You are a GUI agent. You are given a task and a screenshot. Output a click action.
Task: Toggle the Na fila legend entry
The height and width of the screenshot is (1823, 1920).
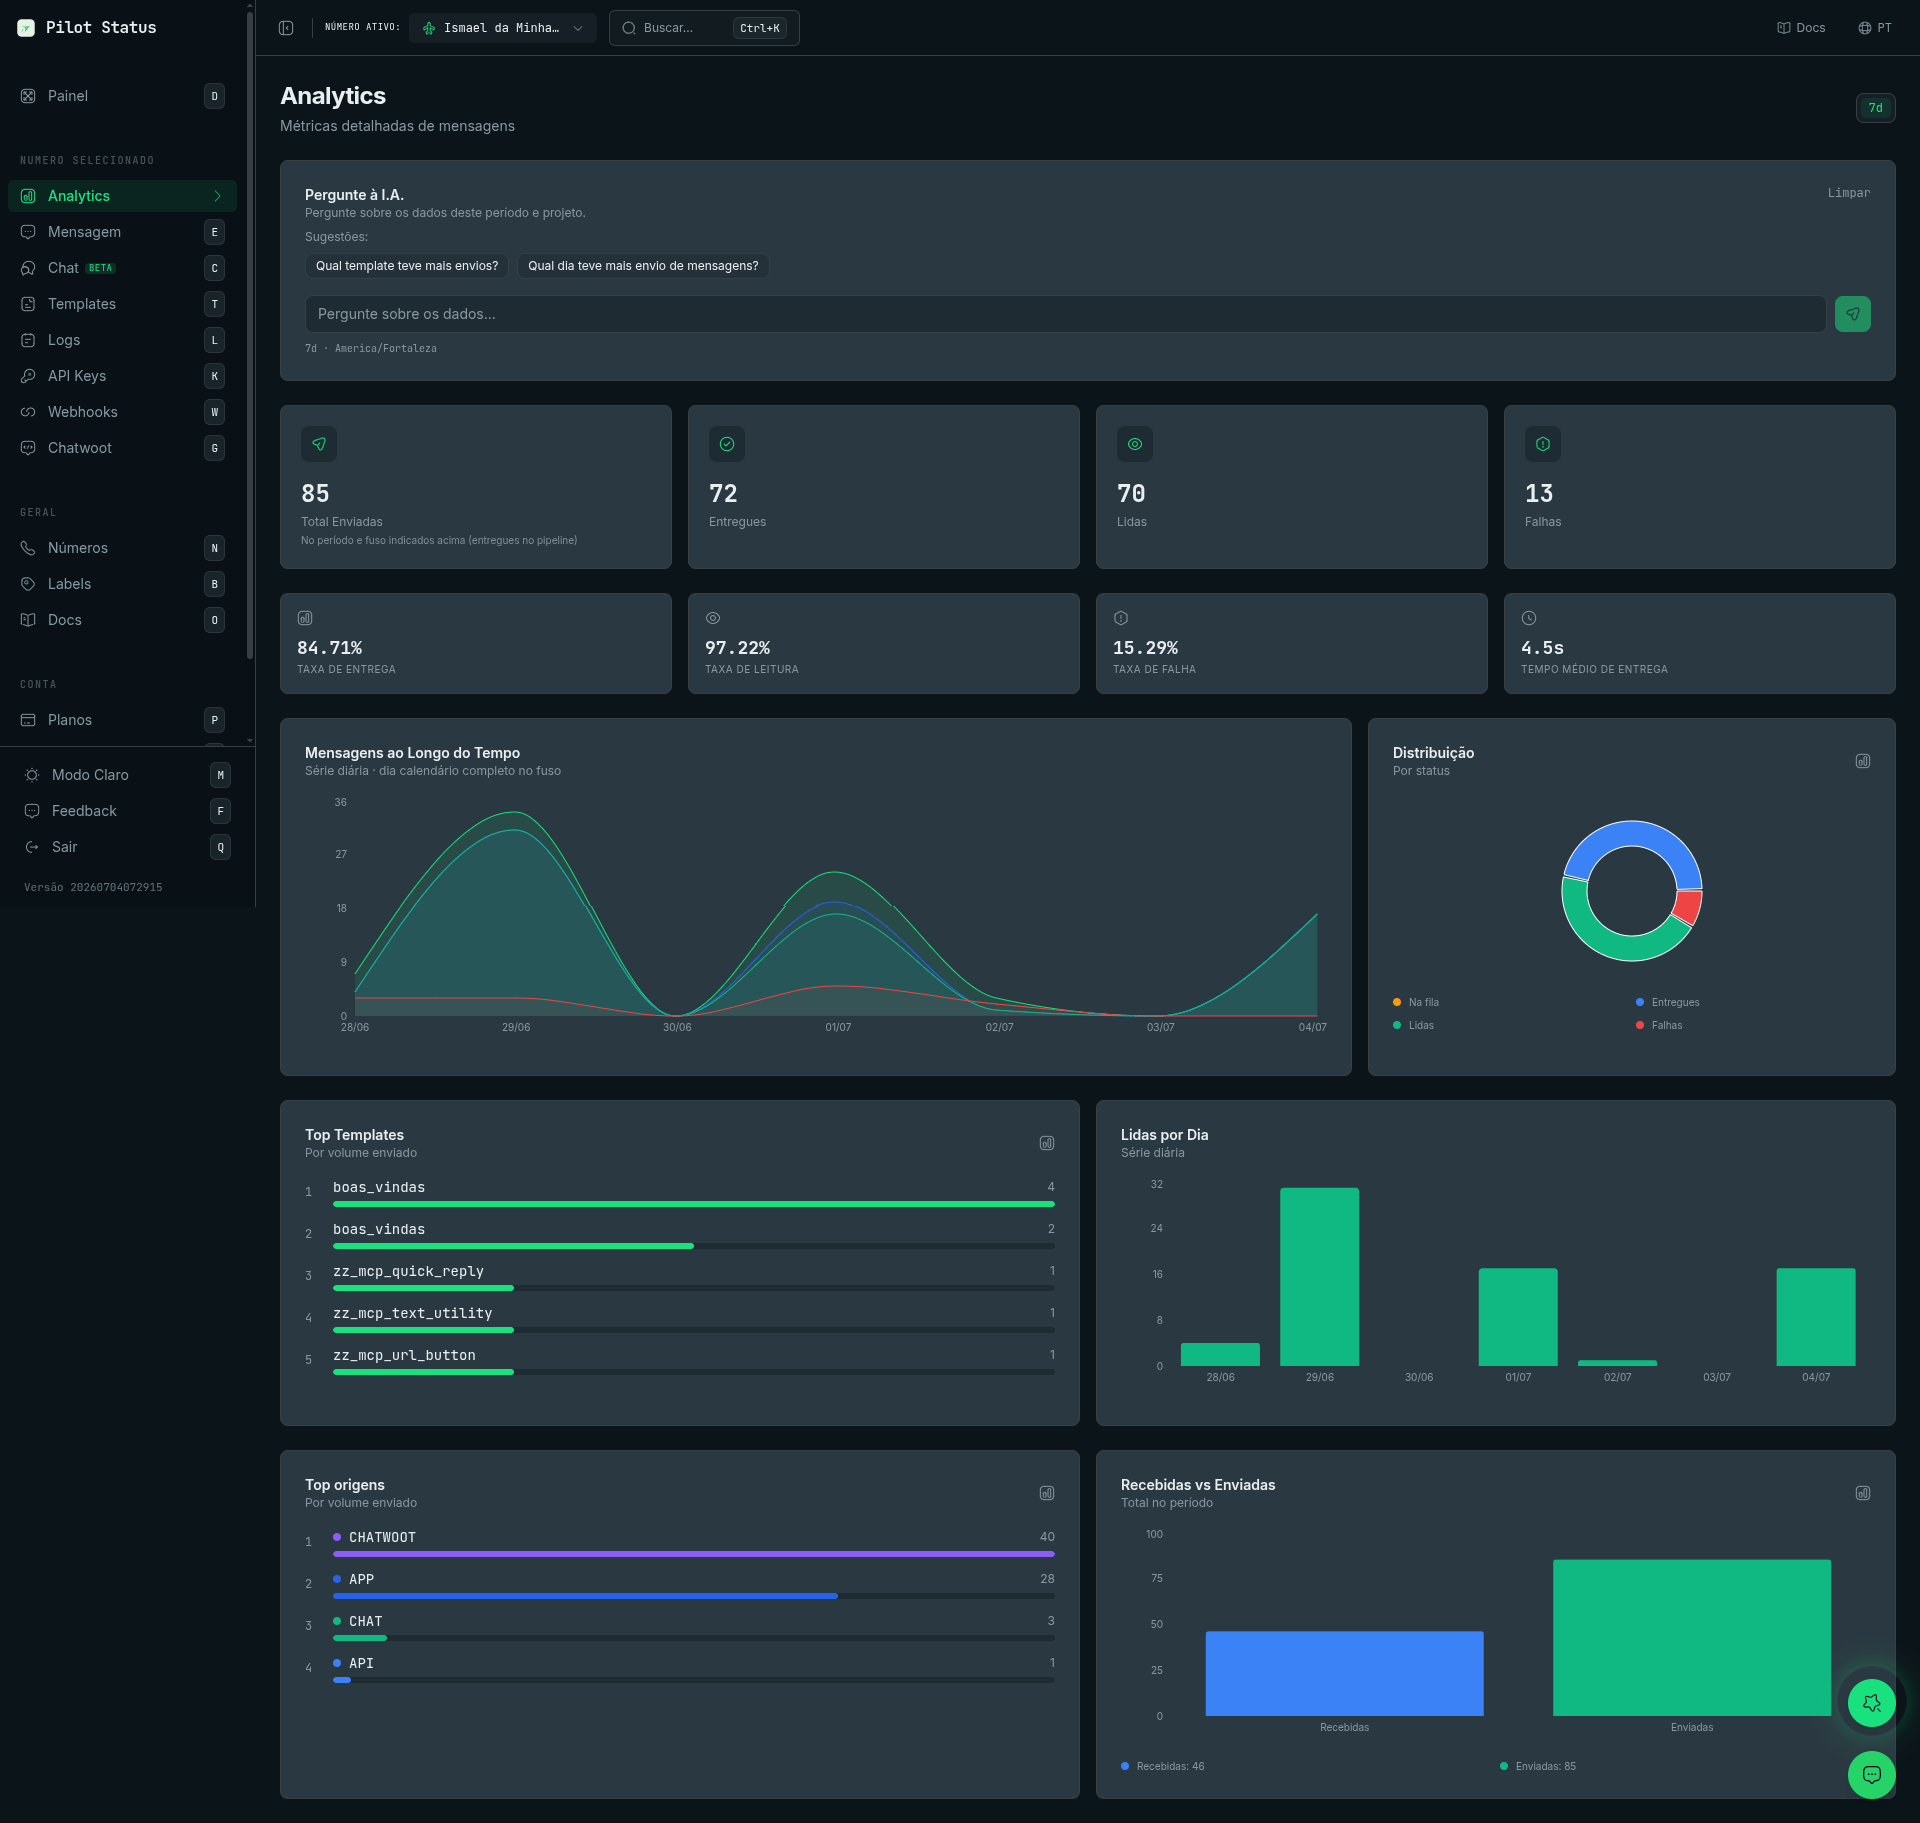click(x=1416, y=1002)
